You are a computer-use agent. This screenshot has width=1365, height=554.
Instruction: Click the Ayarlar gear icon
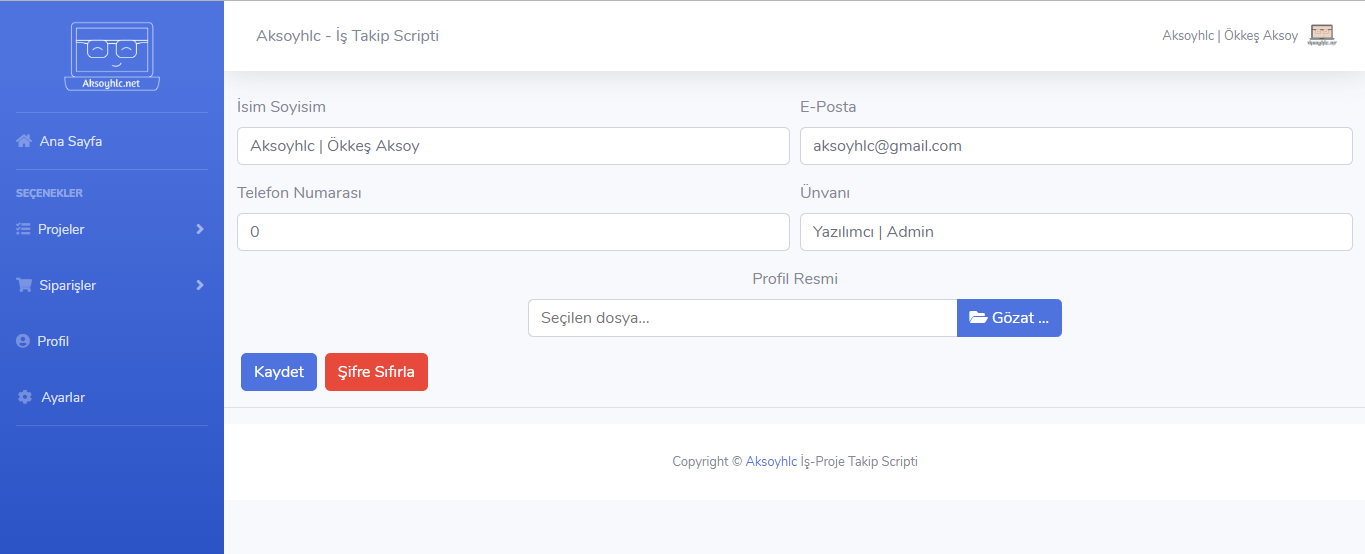pos(25,397)
